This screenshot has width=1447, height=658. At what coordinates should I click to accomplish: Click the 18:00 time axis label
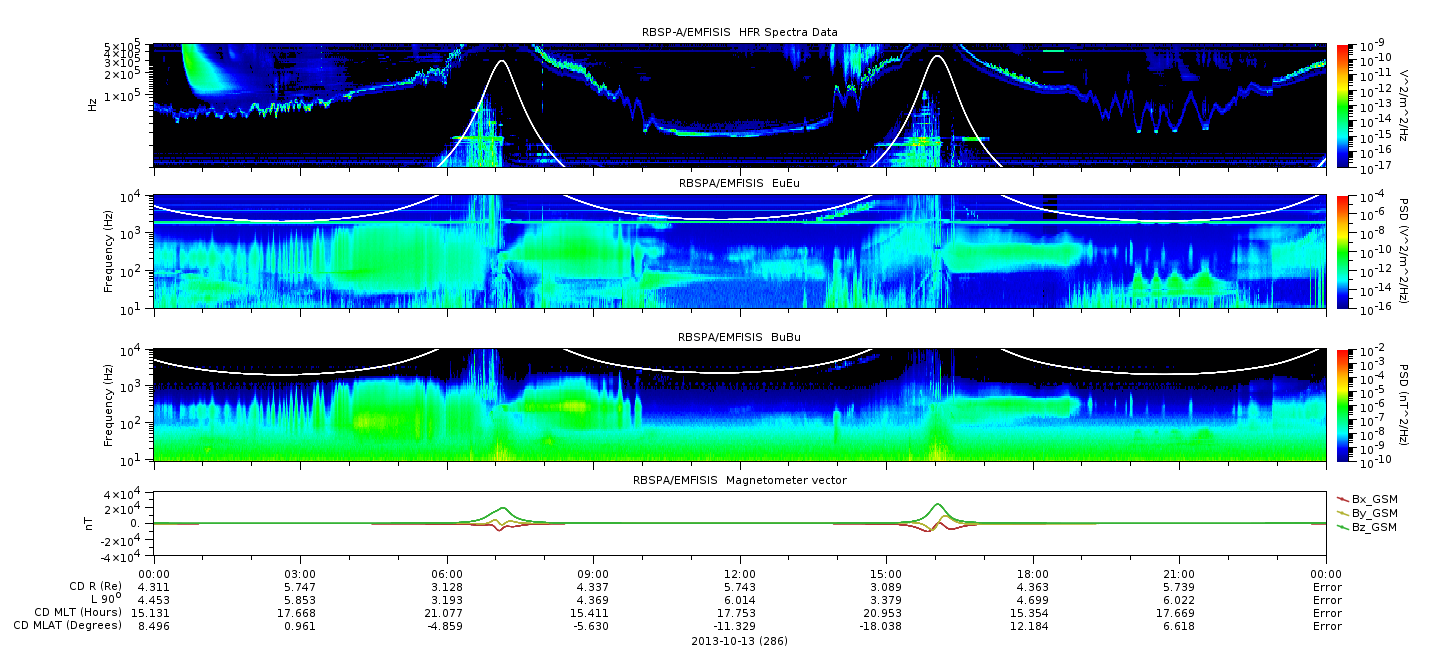point(1033,574)
